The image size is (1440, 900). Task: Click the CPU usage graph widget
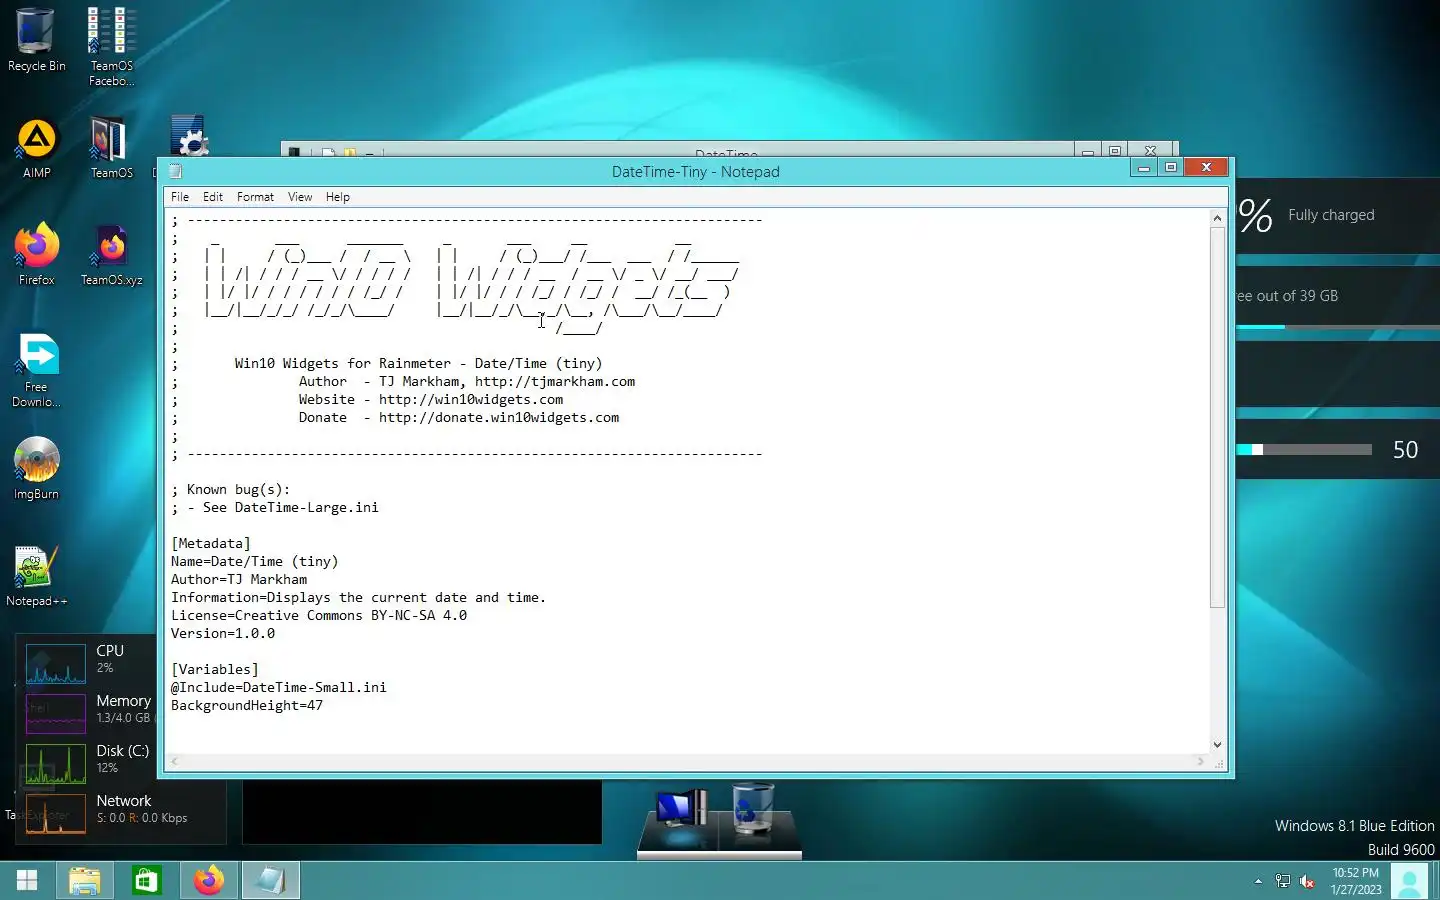[x=56, y=663]
